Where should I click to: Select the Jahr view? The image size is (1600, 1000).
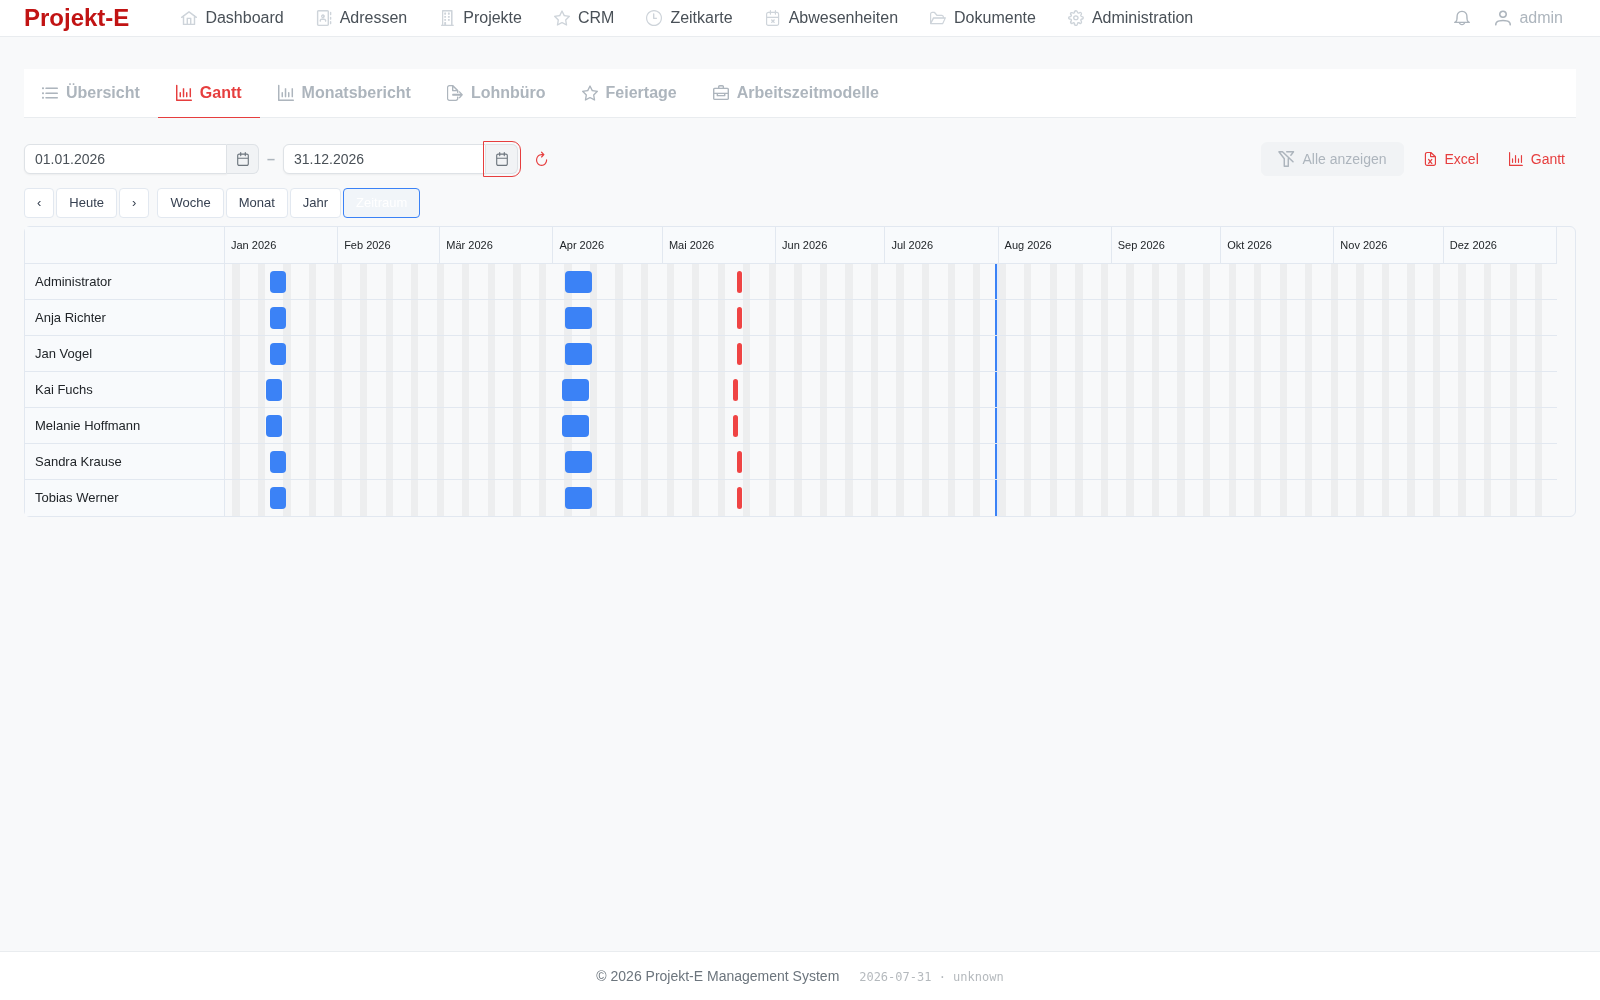pyautogui.click(x=315, y=203)
